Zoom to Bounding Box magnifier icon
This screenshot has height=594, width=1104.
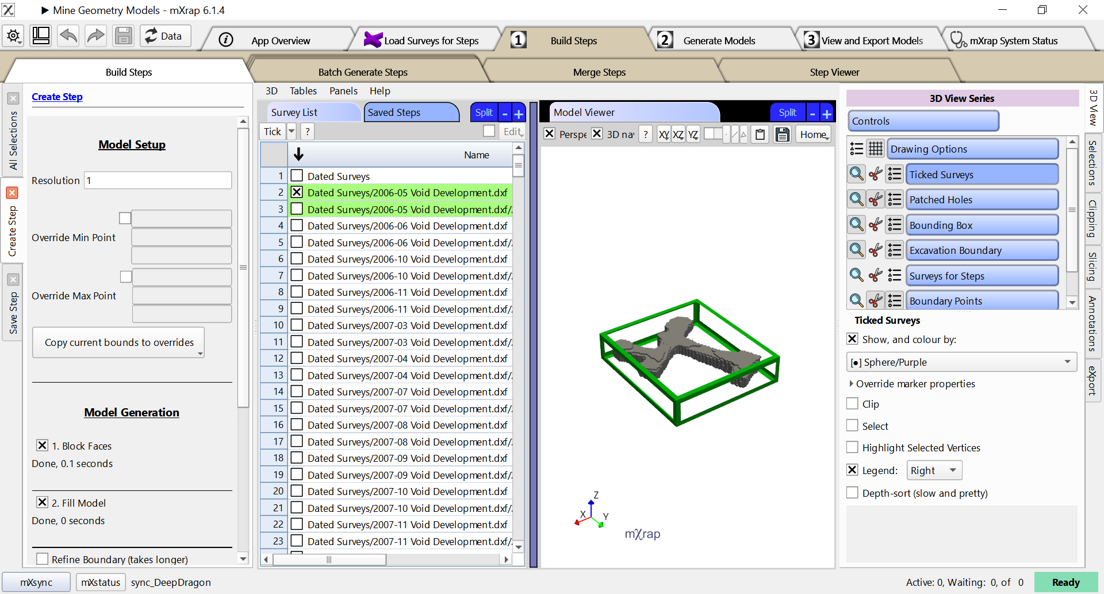pyautogui.click(x=856, y=225)
